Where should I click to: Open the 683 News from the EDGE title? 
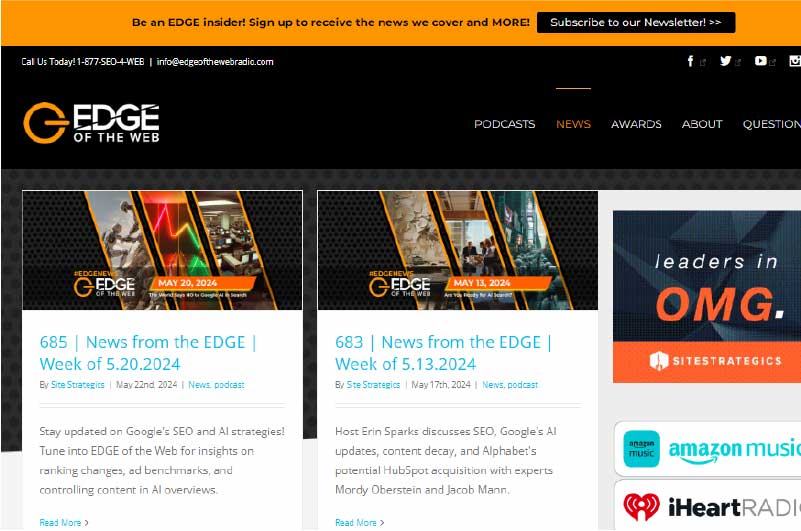(443, 353)
